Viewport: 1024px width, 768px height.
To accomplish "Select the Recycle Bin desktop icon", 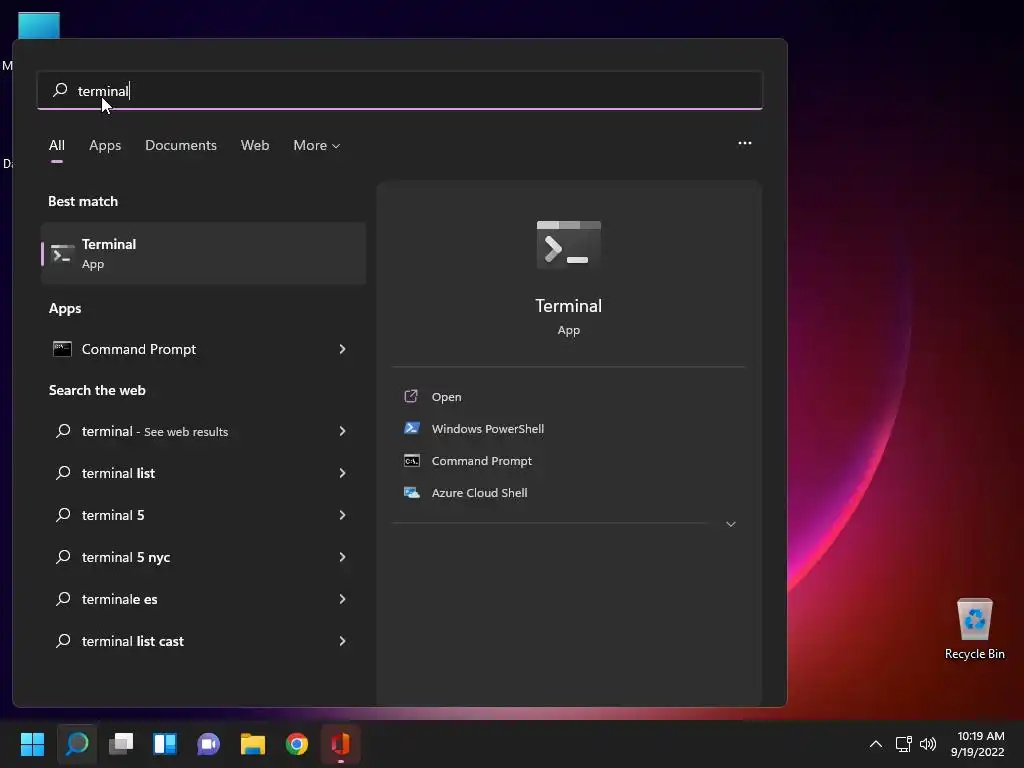I will 974,628.
